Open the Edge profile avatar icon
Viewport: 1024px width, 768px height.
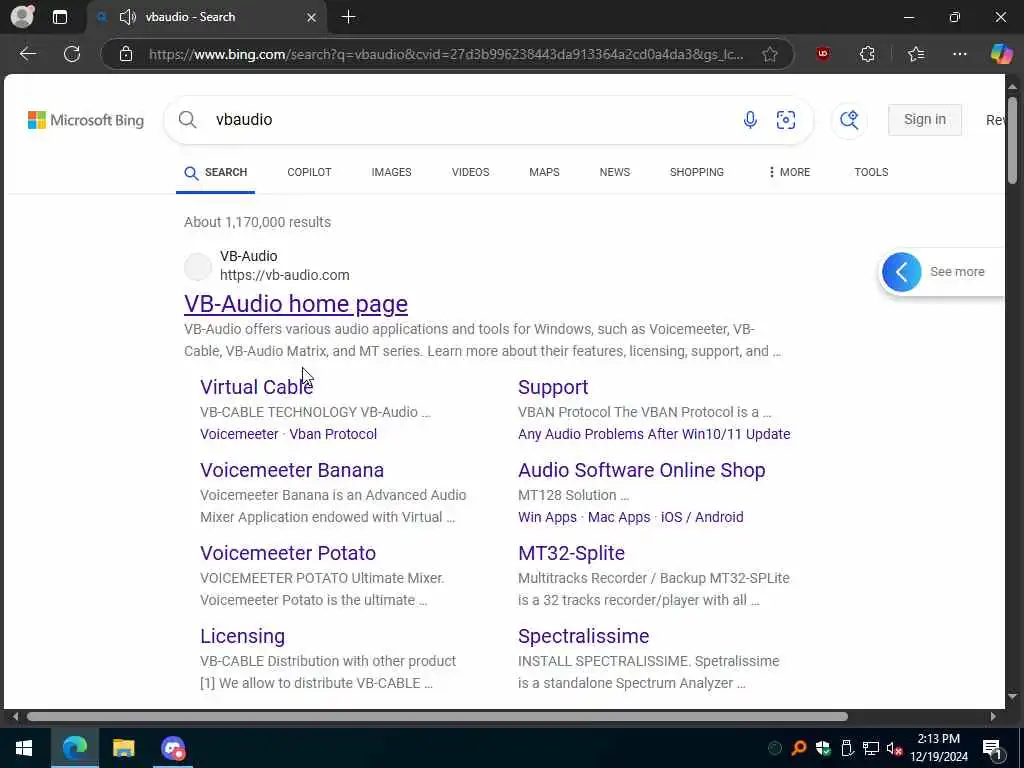tap(22, 16)
